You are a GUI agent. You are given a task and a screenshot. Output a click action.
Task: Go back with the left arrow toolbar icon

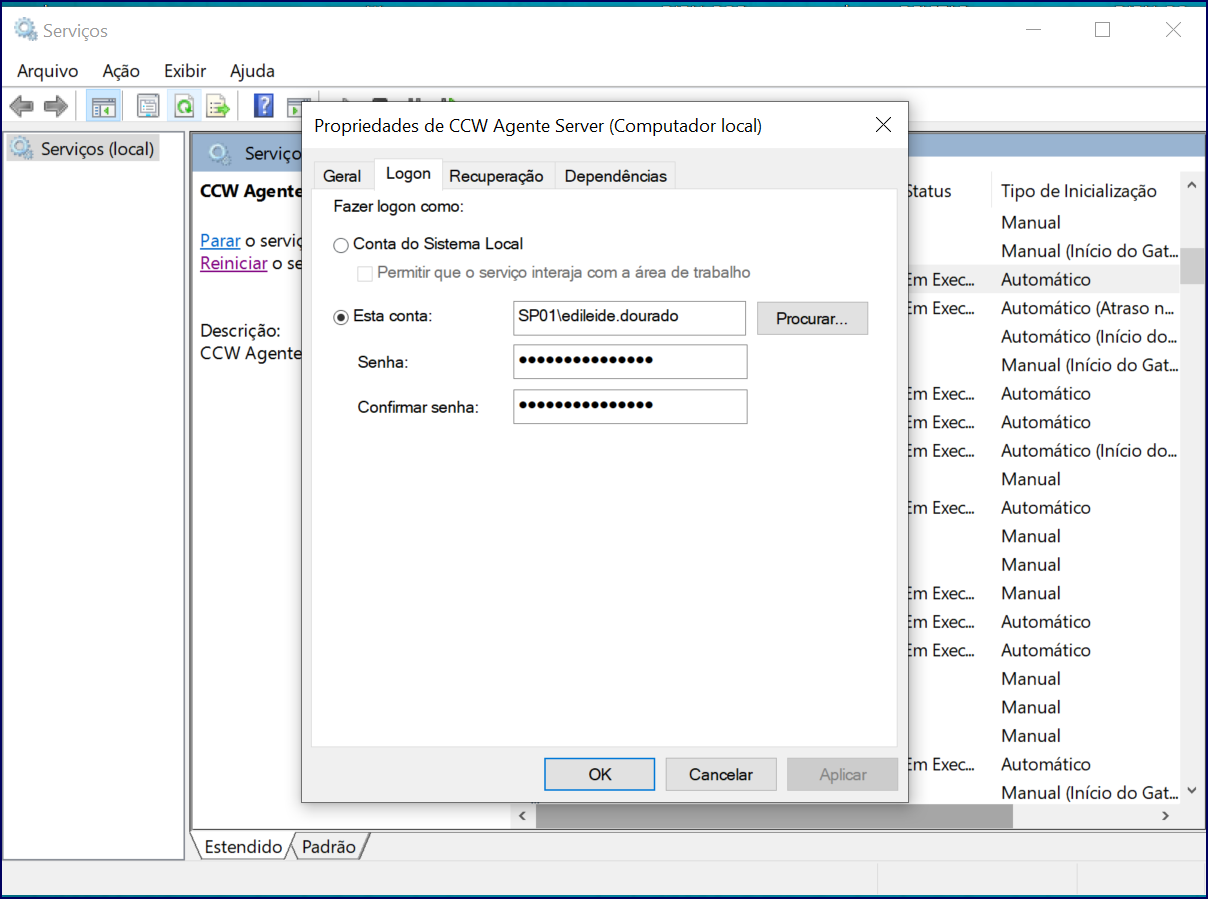[21, 106]
